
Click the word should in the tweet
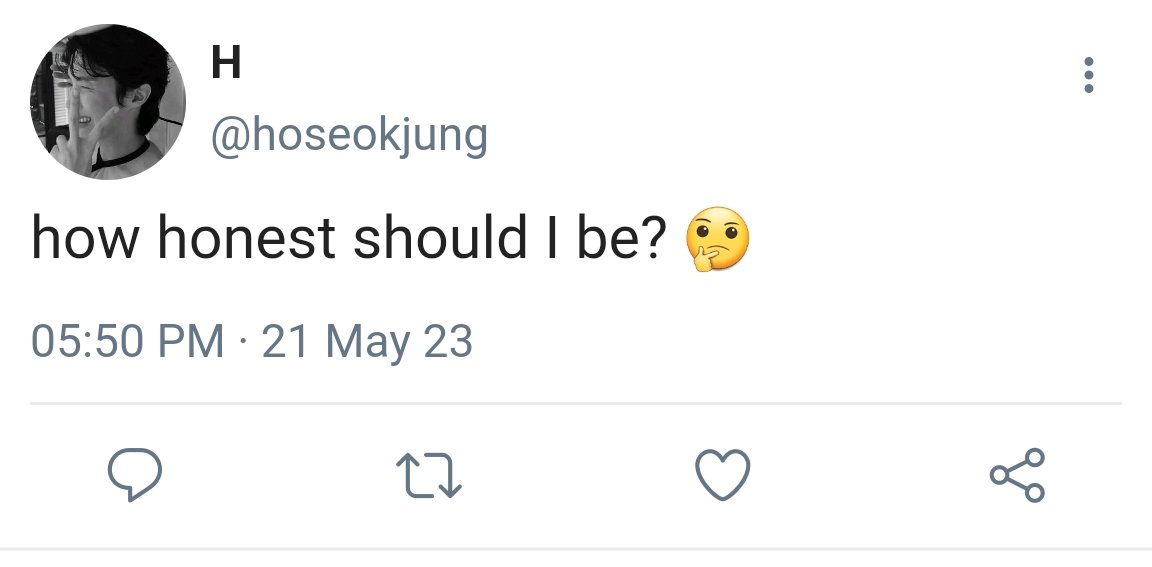439,239
